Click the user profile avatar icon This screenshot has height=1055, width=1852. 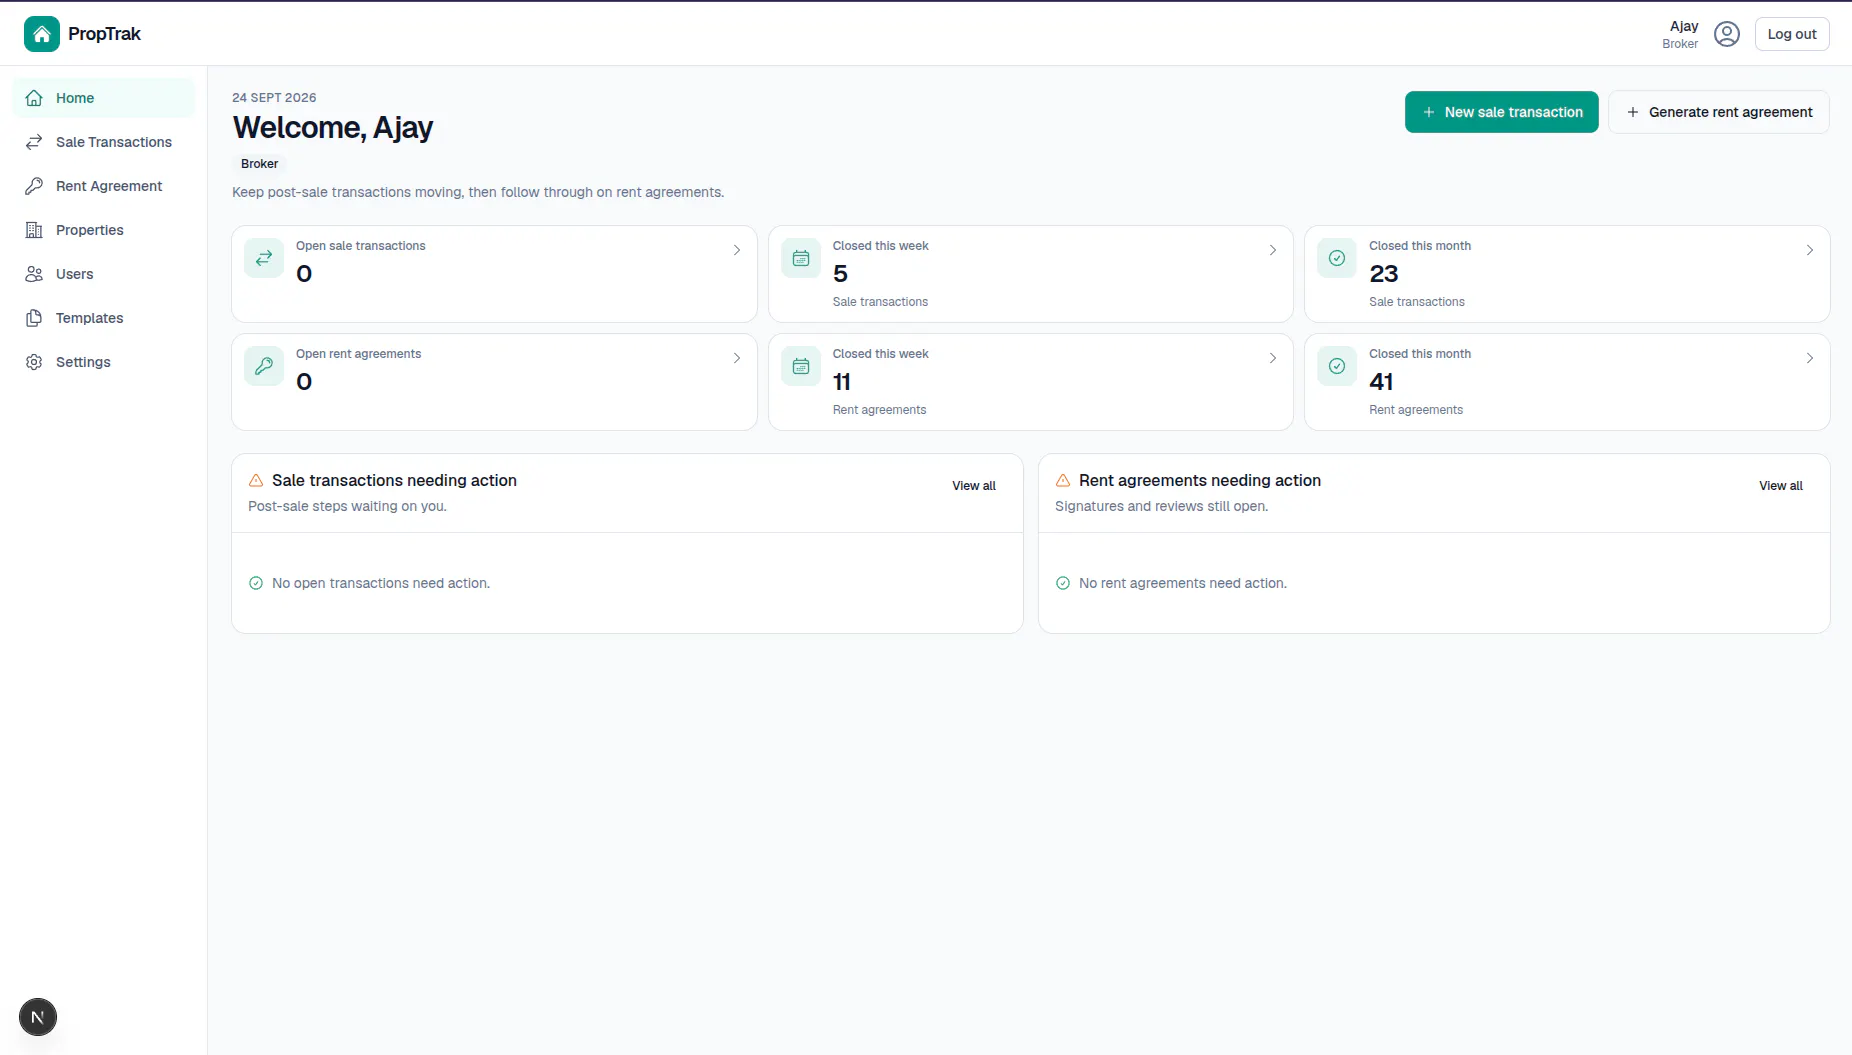click(x=1727, y=34)
